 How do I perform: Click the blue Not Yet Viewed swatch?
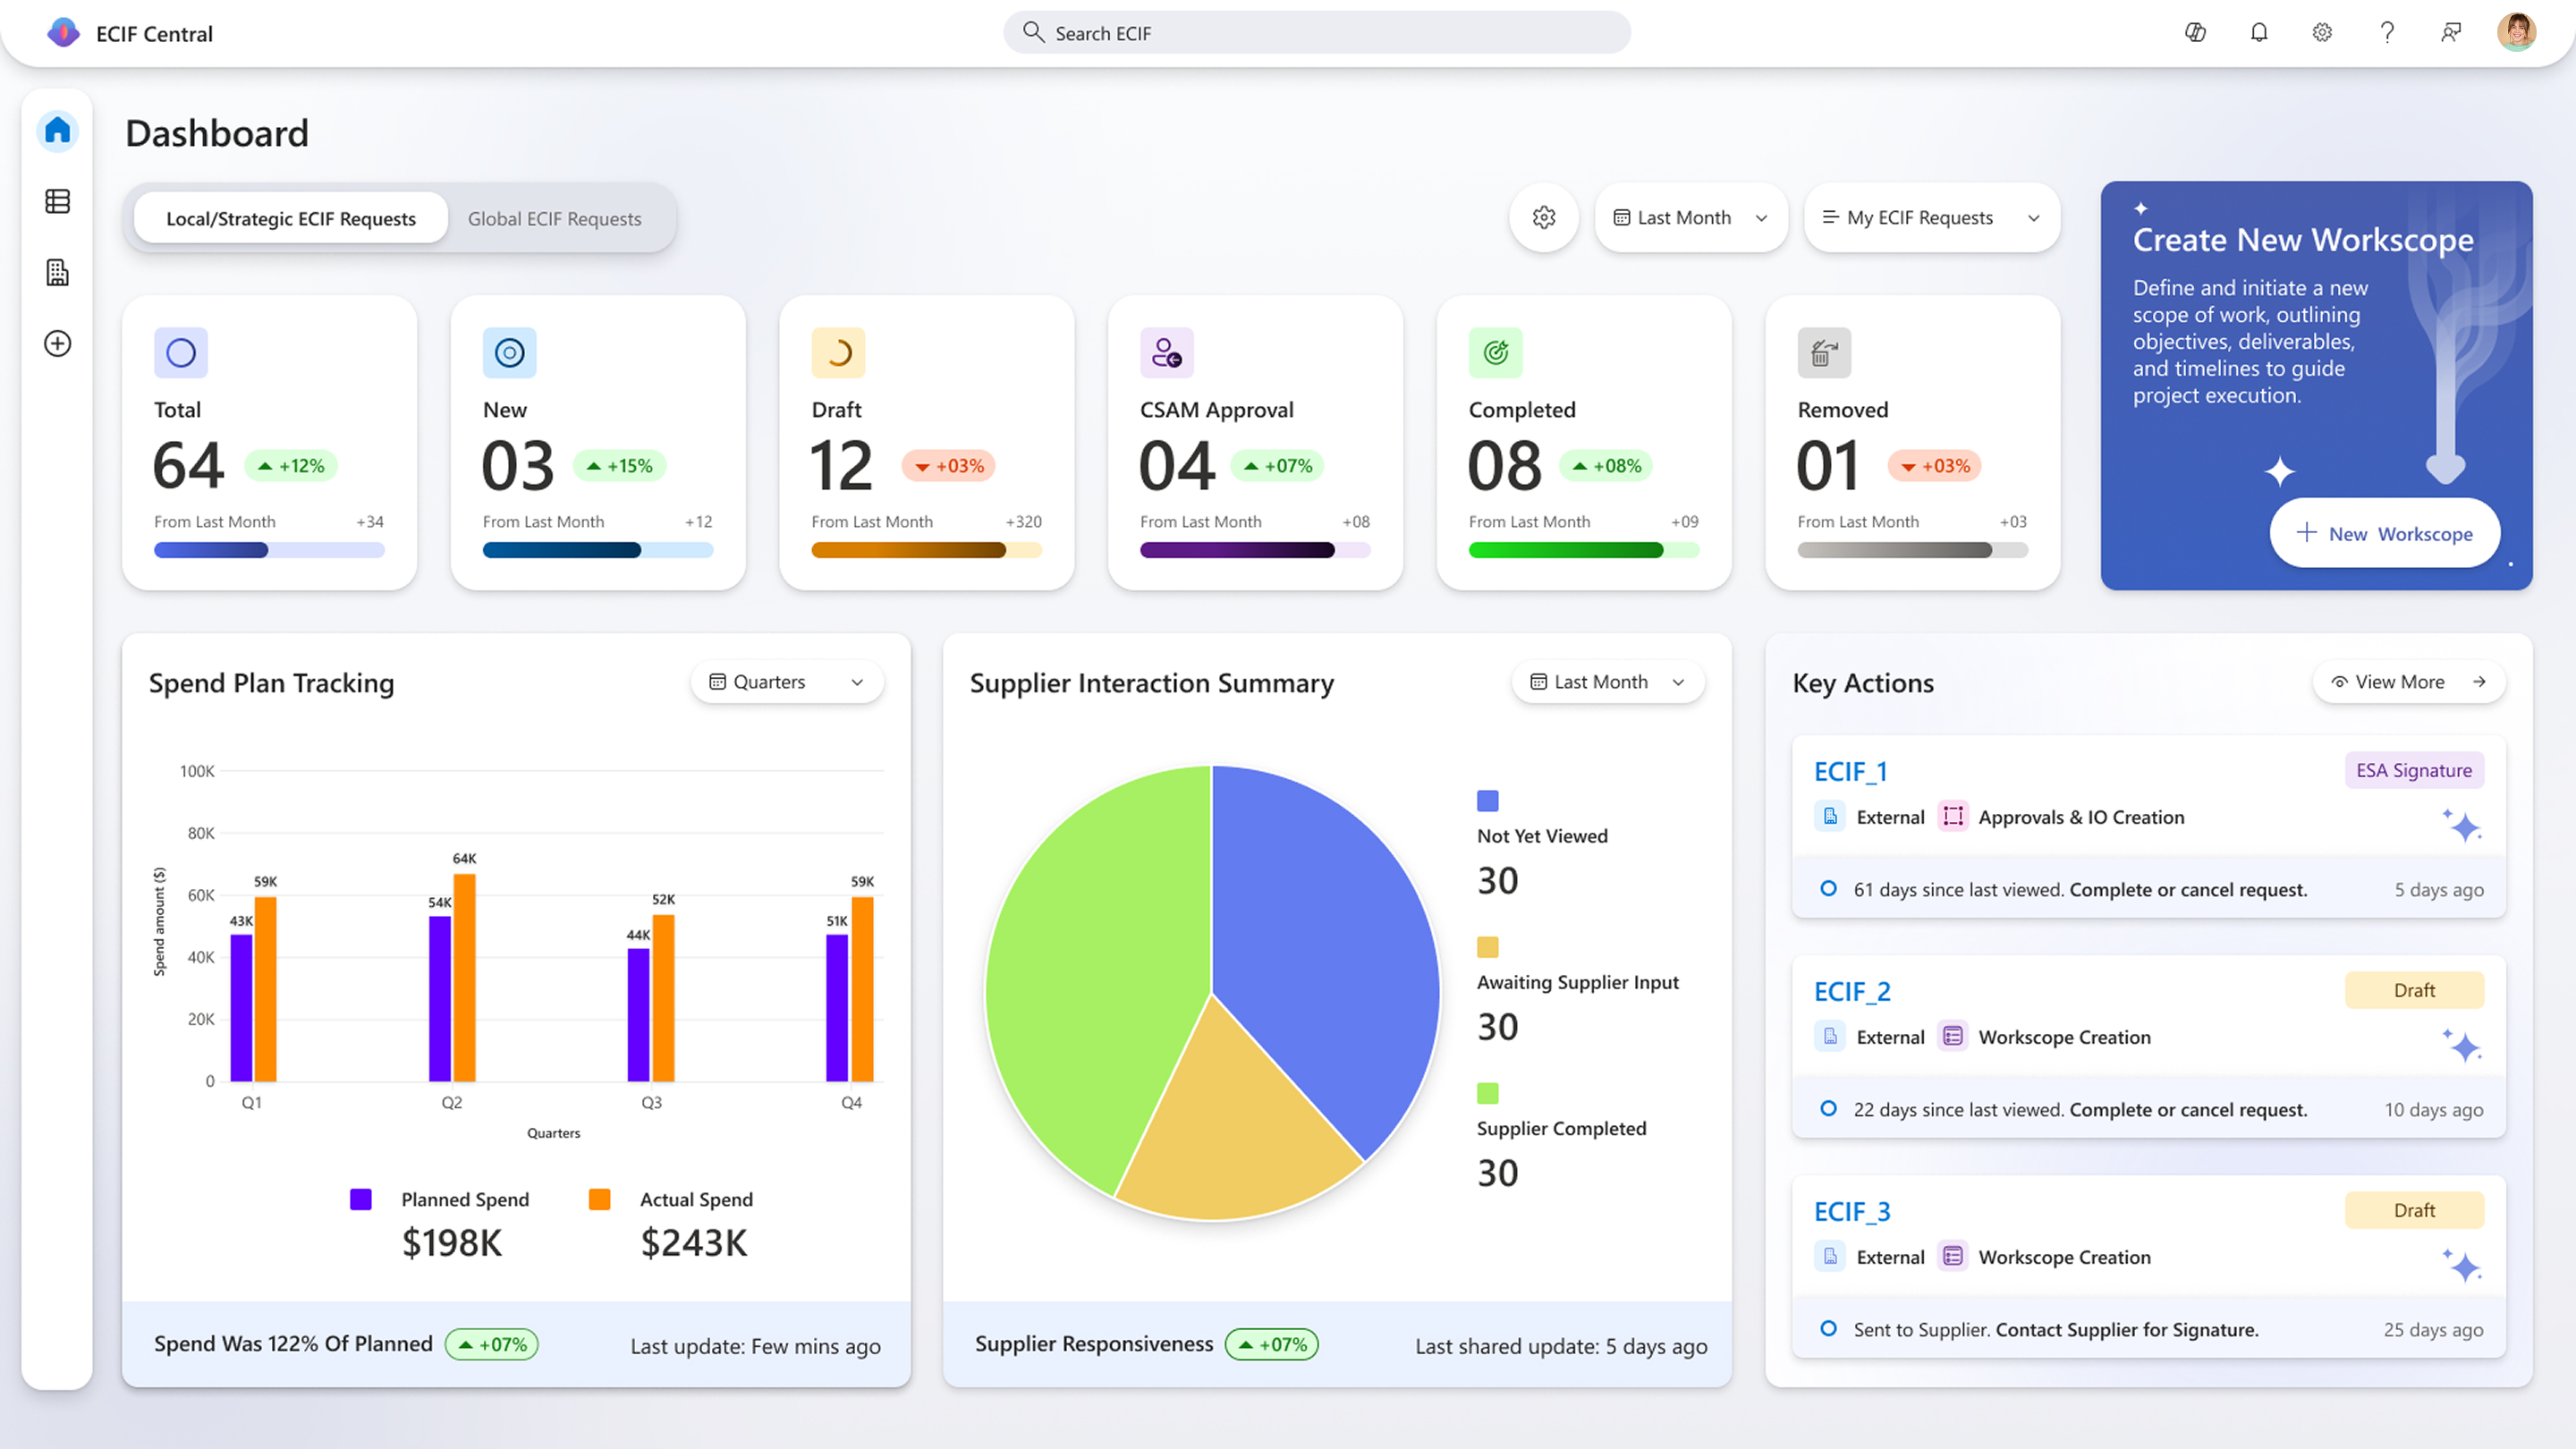[1487, 800]
